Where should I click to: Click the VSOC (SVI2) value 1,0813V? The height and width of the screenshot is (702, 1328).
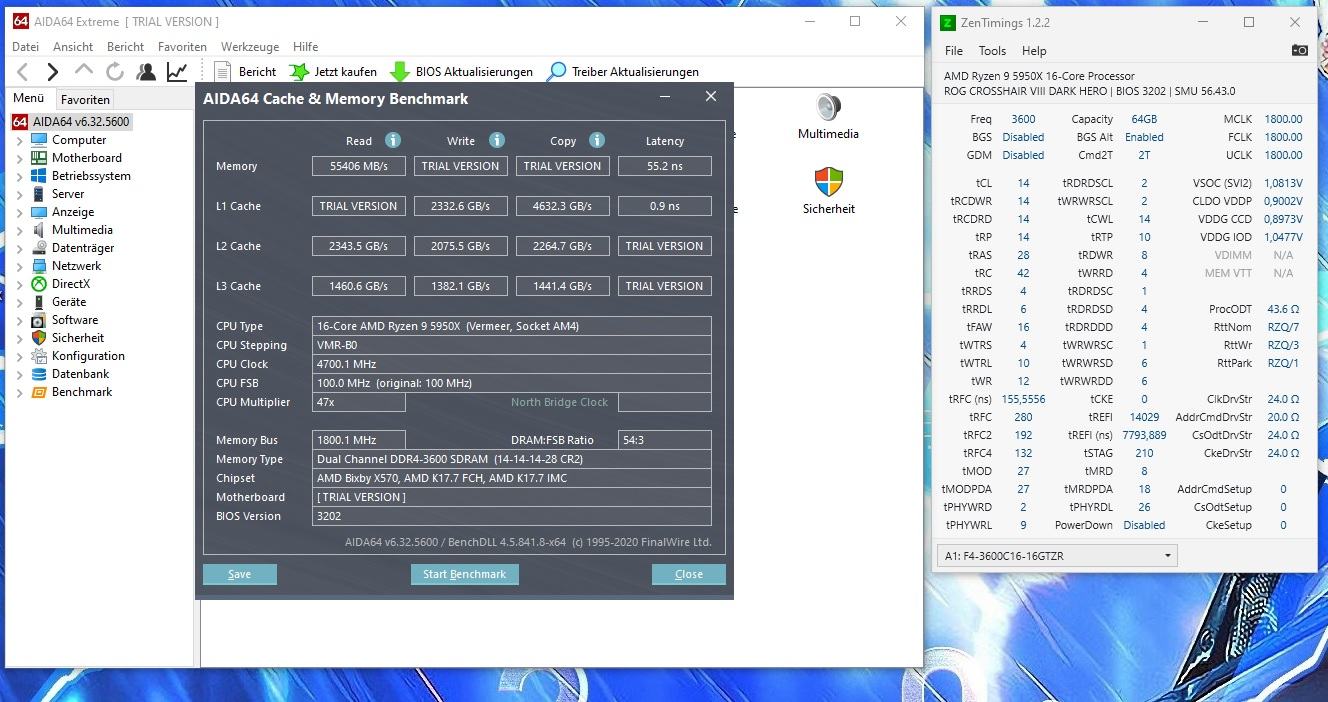(1282, 183)
